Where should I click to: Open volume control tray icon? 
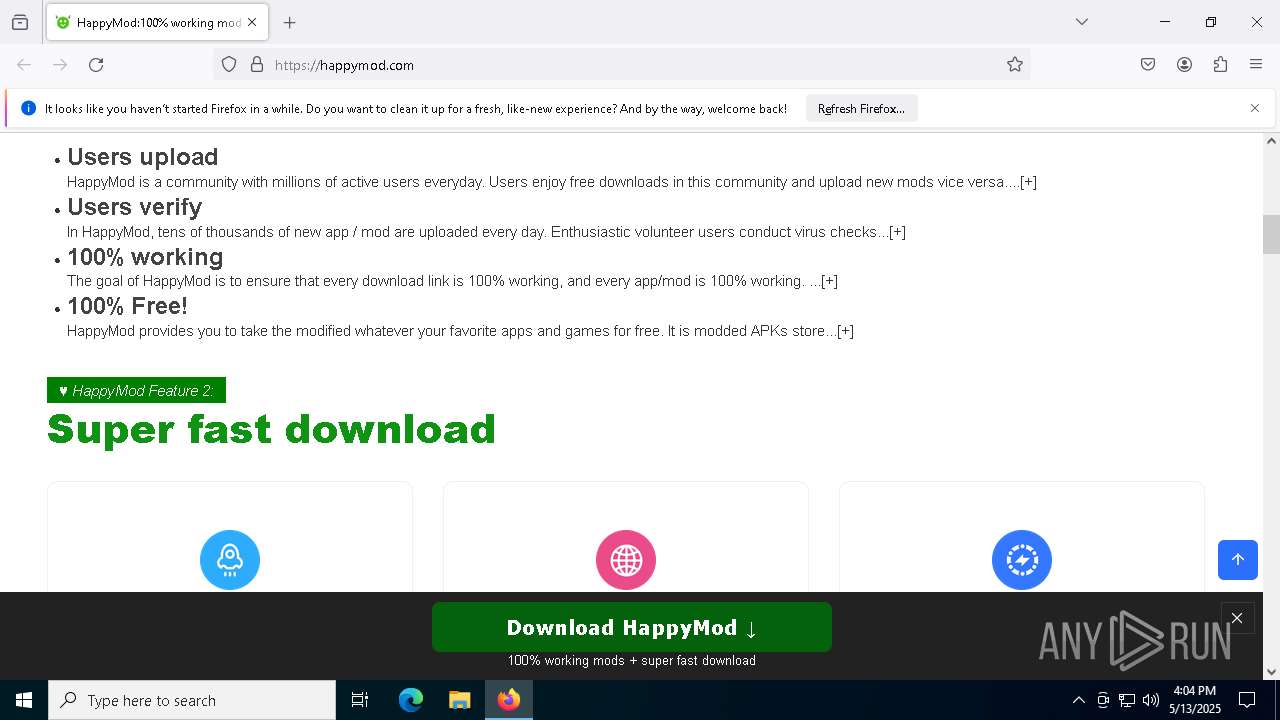coord(1151,700)
